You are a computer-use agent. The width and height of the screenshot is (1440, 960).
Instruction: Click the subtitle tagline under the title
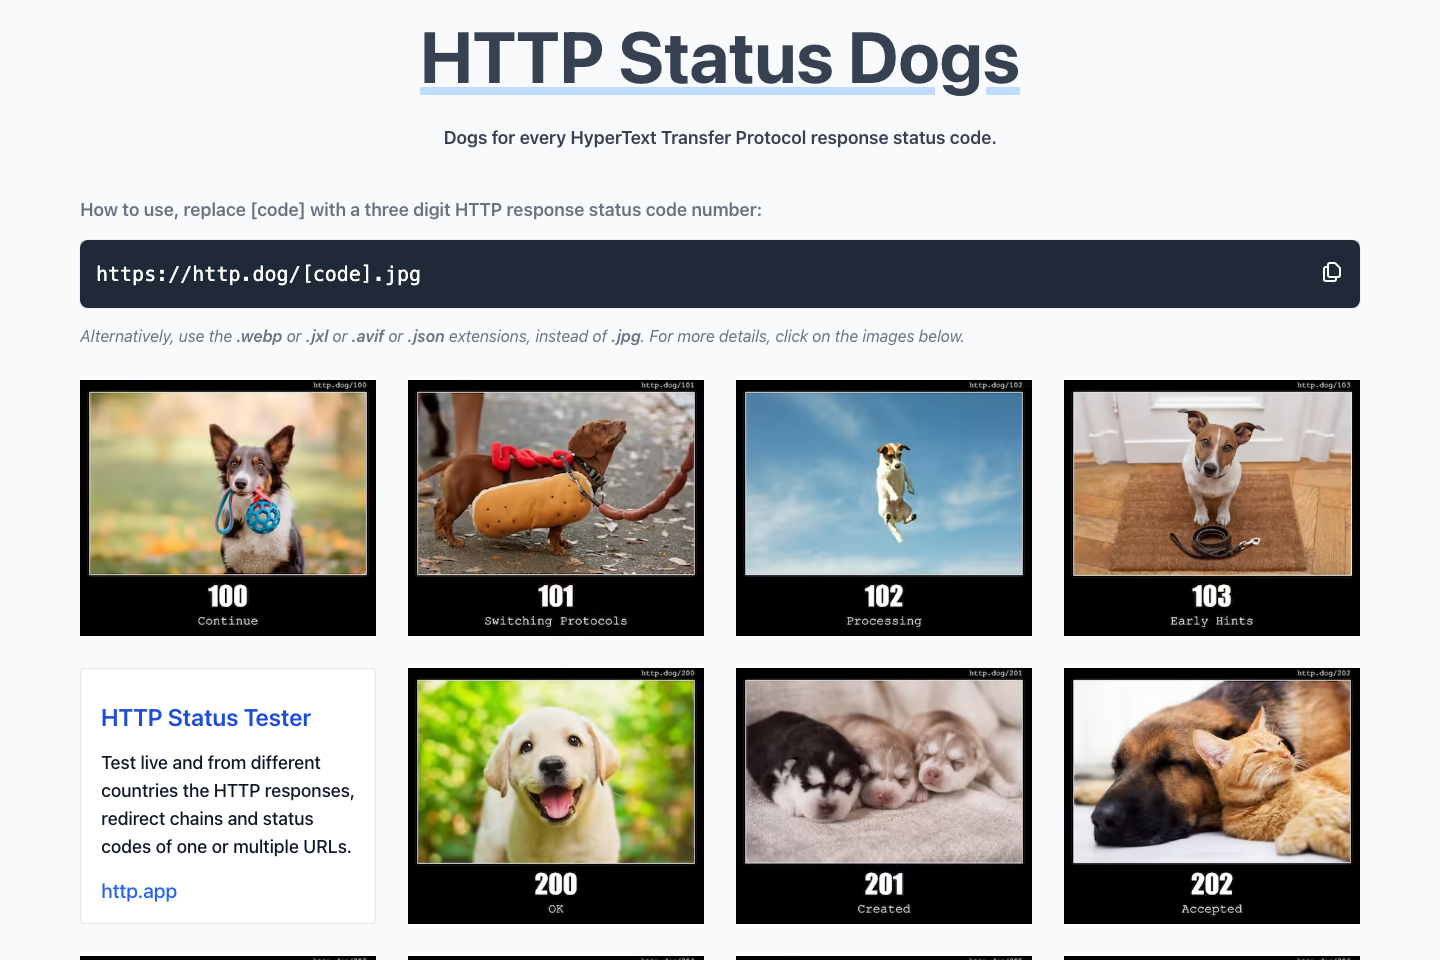(719, 137)
